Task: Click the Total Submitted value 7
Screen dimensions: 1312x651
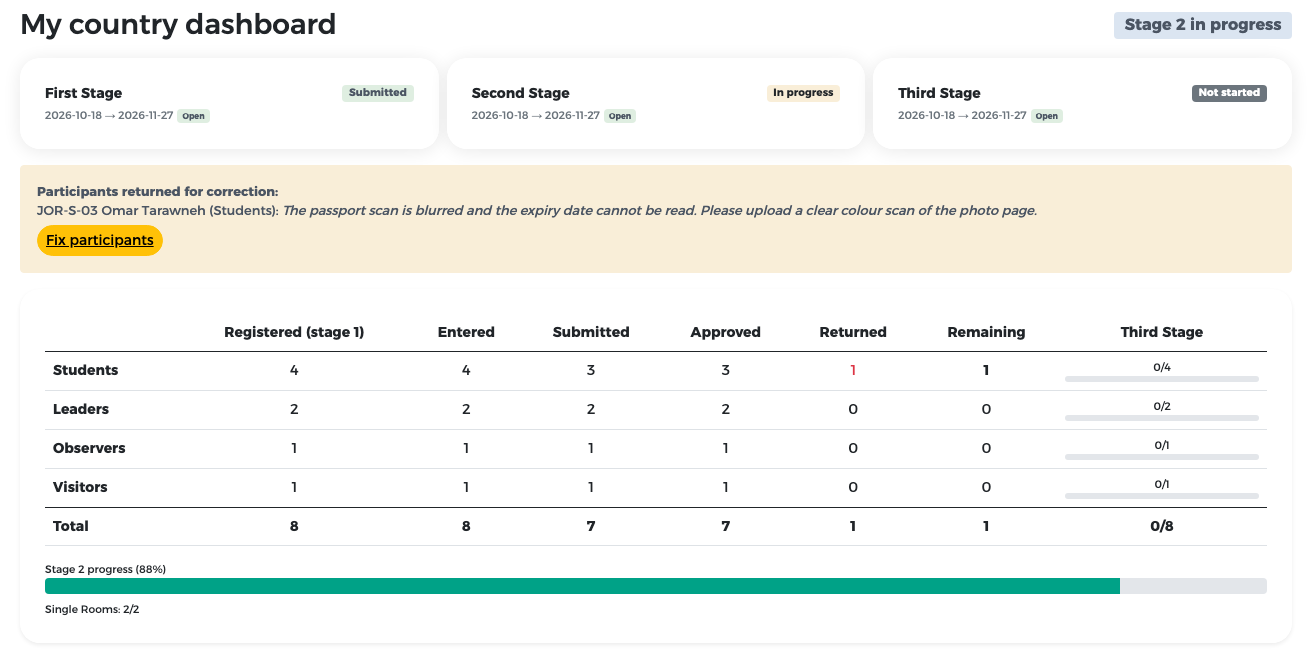Action: point(591,526)
